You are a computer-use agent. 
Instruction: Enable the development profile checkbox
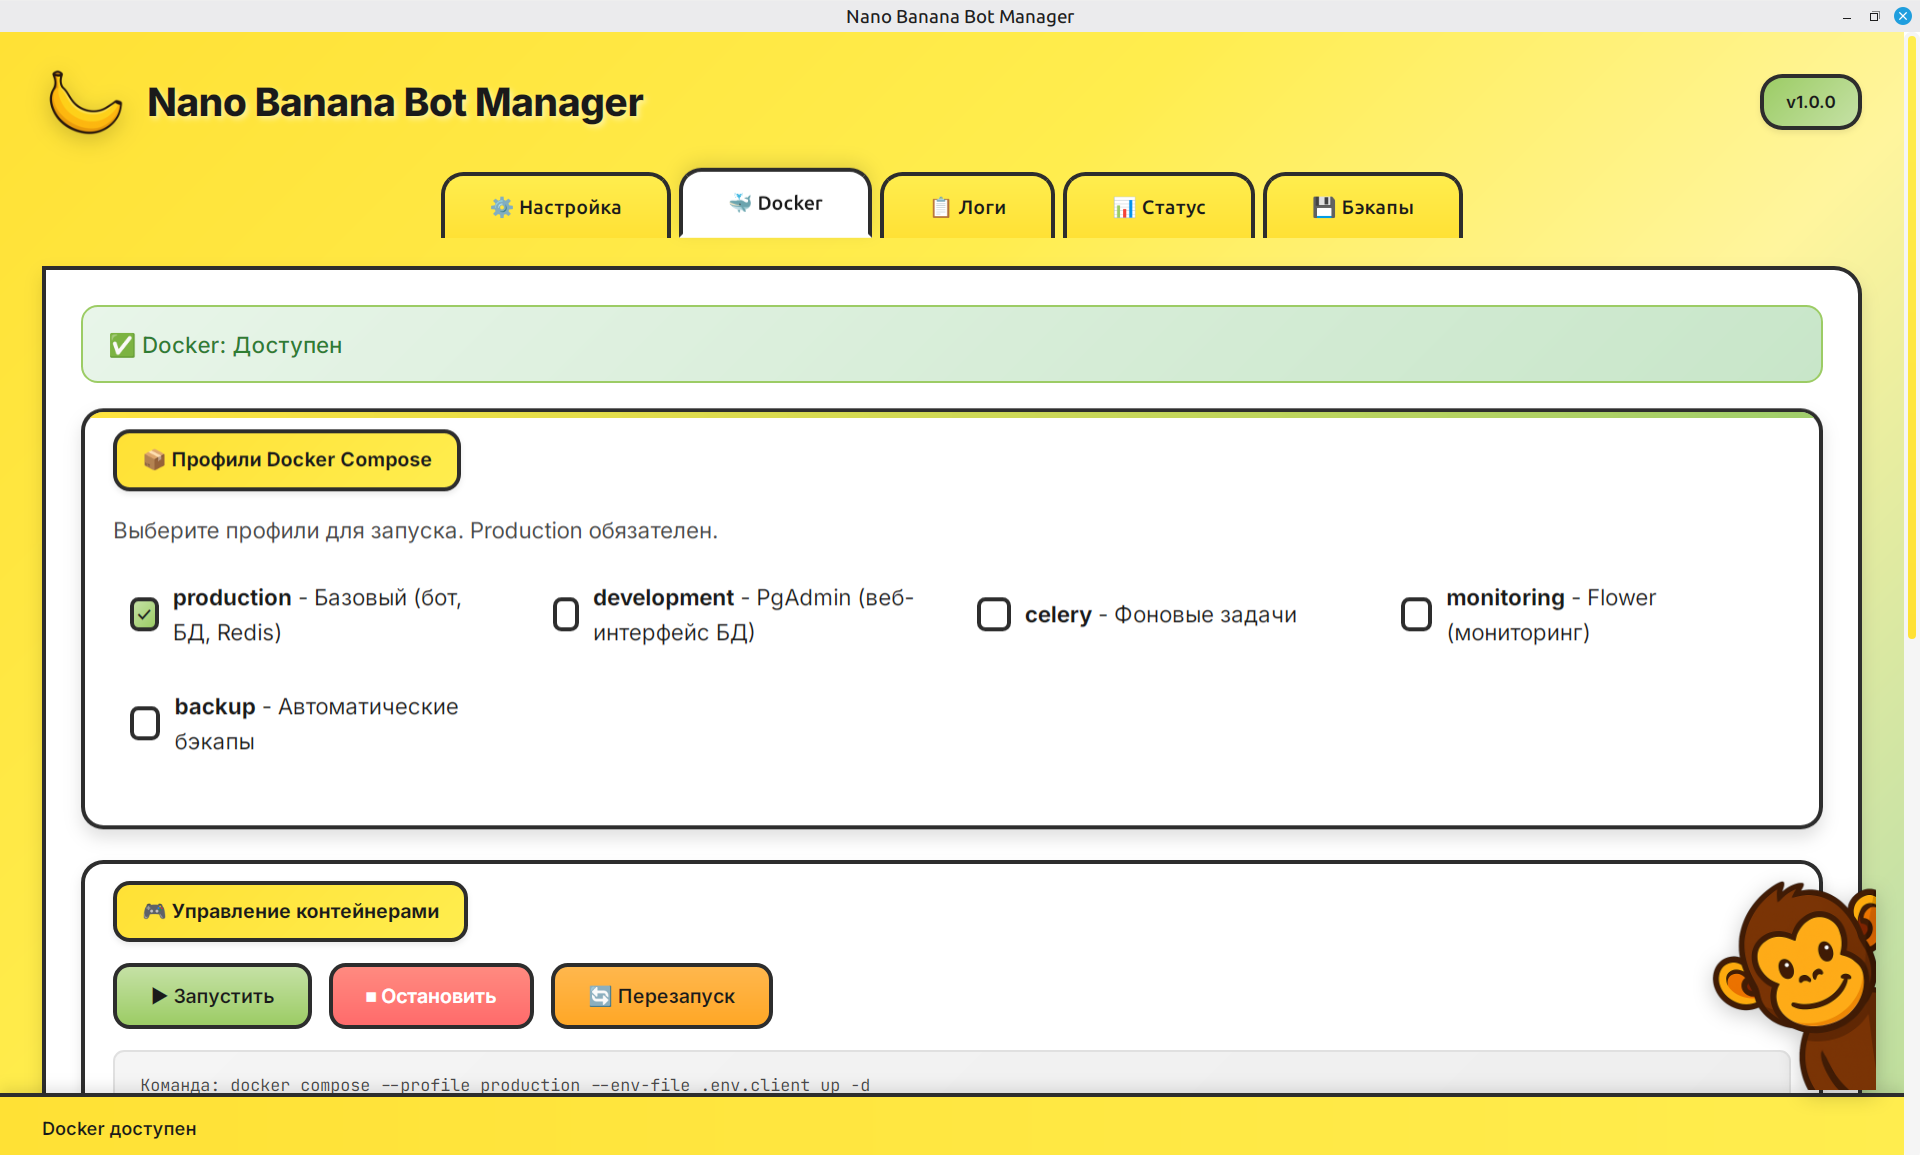pyautogui.click(x=566, y=614)
